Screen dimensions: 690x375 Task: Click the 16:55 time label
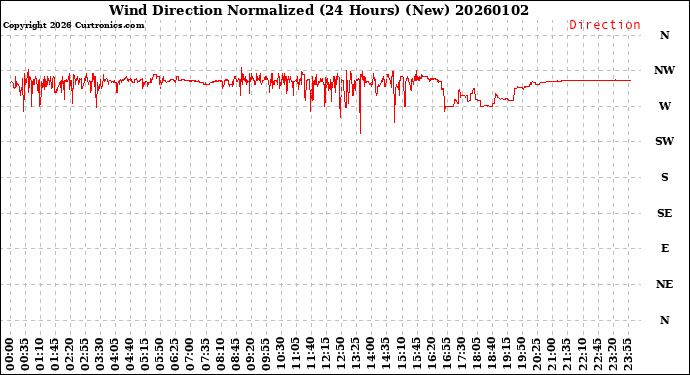click(x=446, y=354)
